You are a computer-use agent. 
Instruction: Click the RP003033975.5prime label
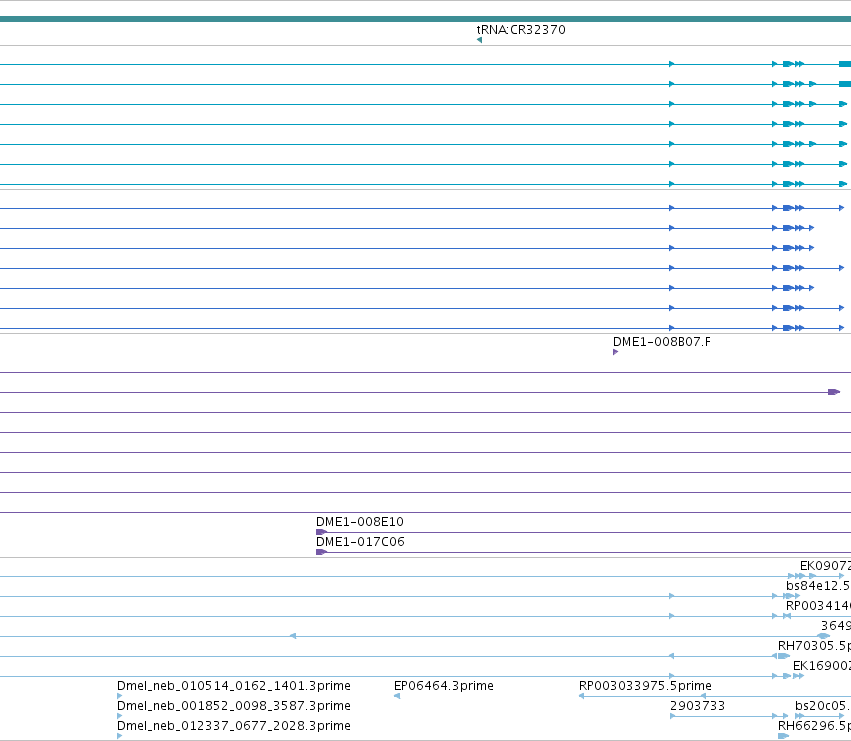coord(645,686)
